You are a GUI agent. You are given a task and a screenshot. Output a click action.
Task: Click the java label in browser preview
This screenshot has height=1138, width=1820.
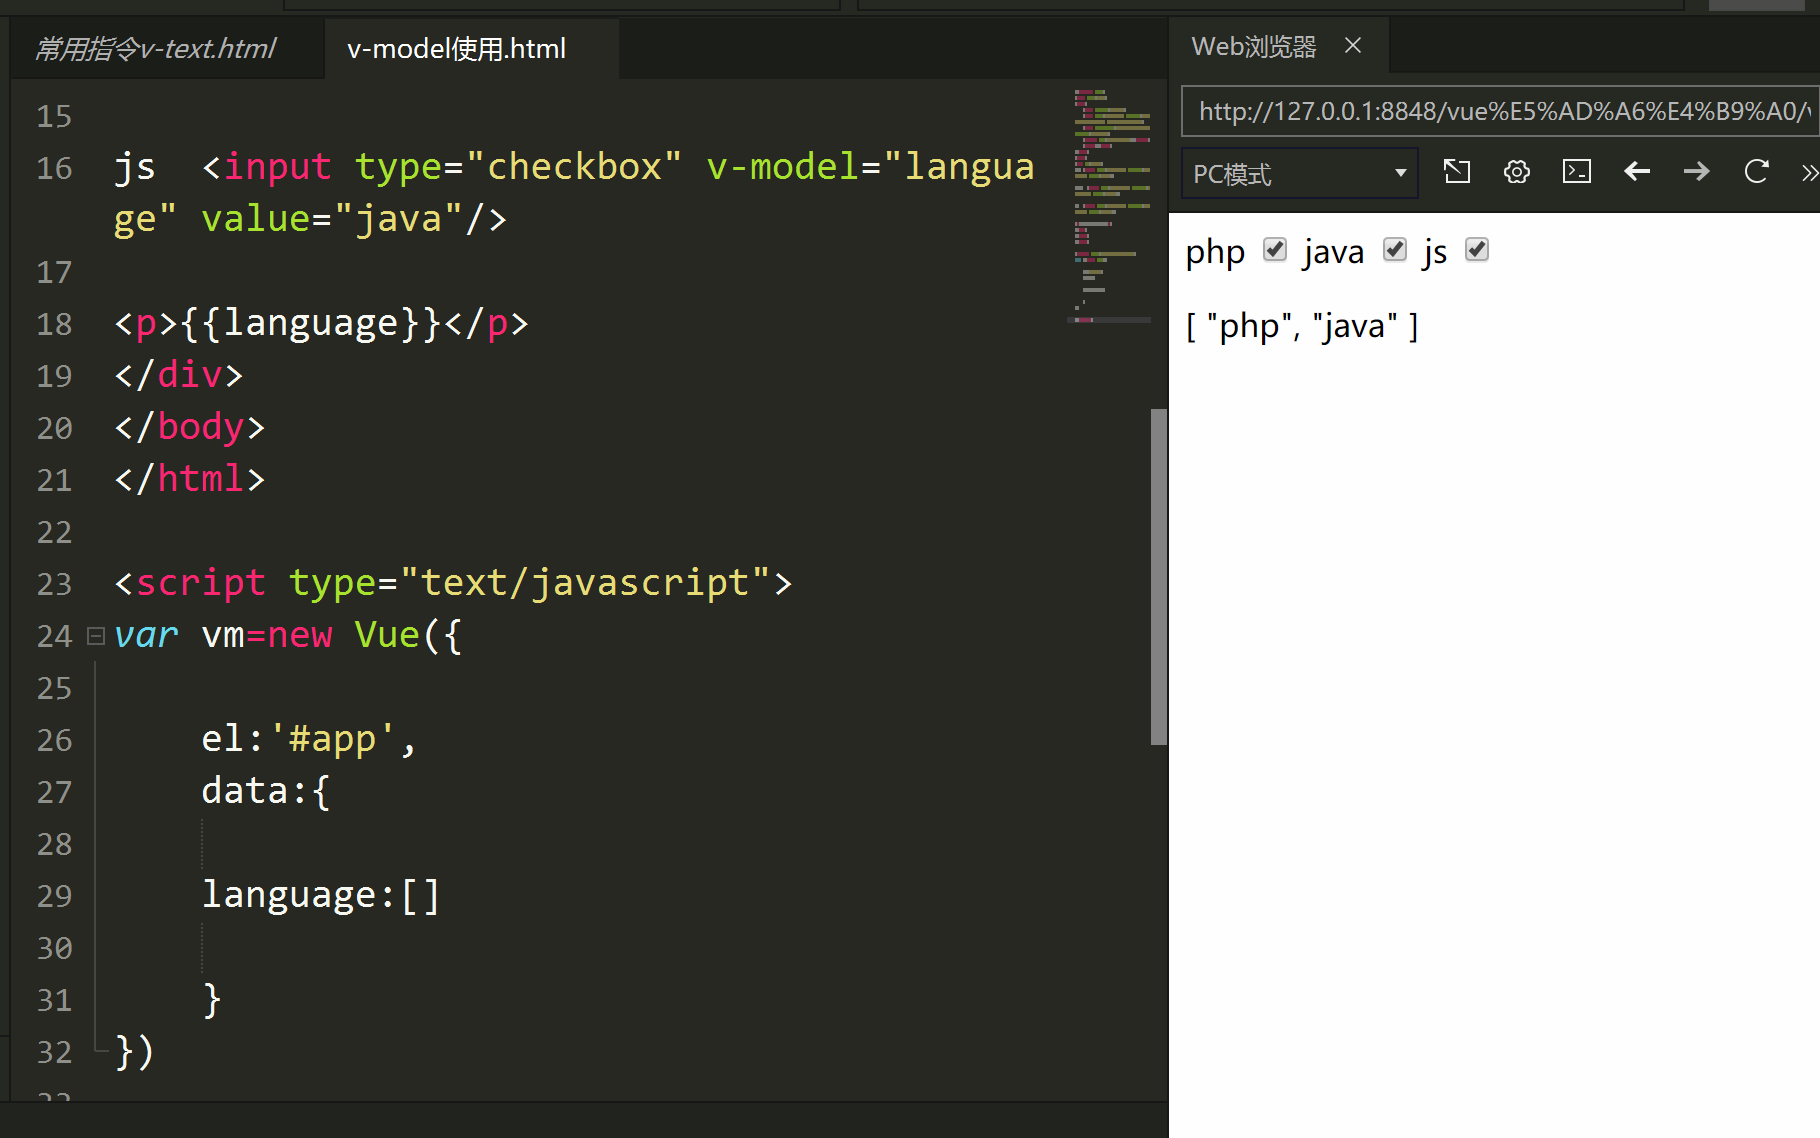[x=1334, y=252]
